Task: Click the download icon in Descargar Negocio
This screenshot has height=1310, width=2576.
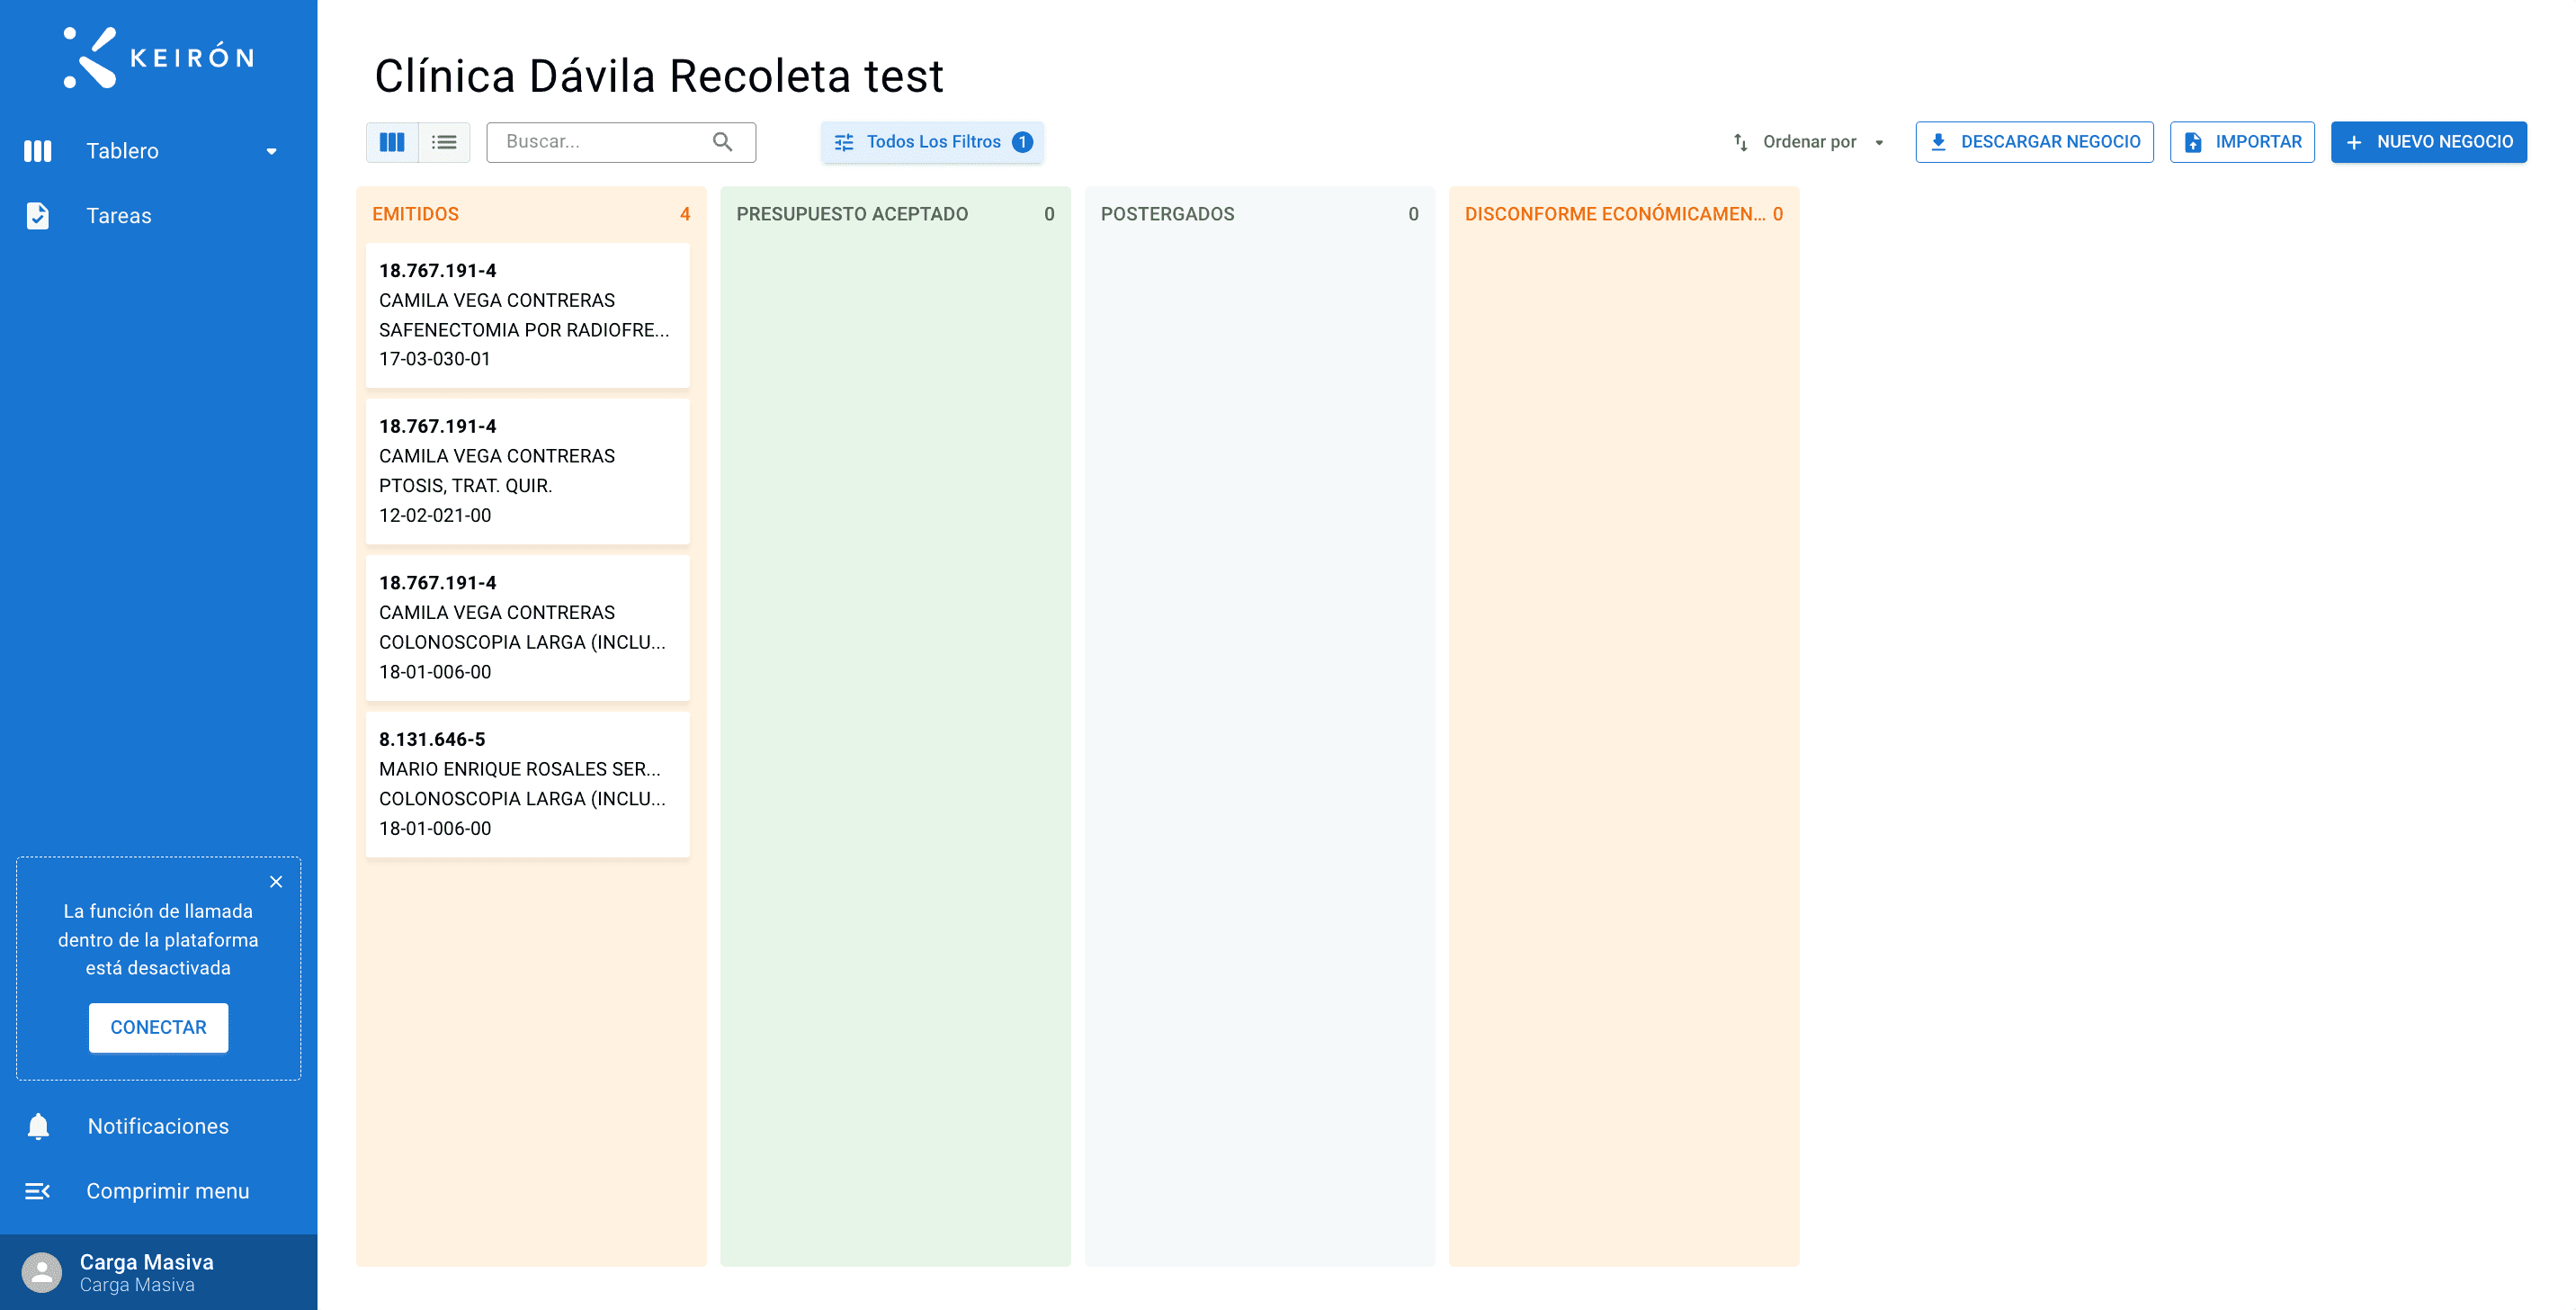Action: (x=1939, y=142)
